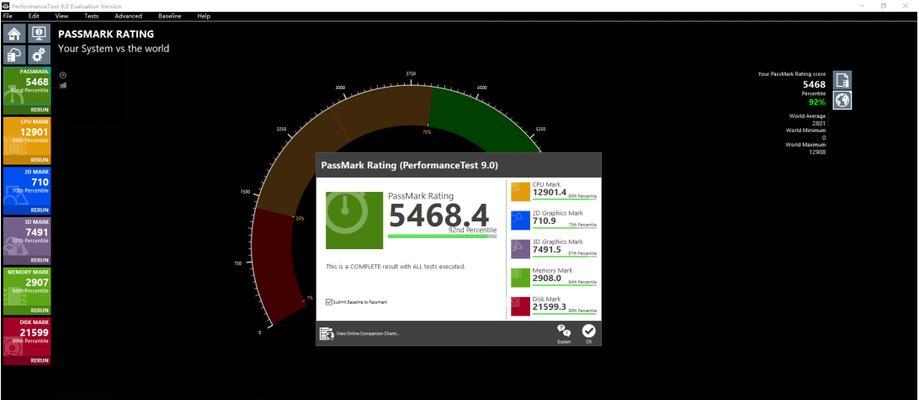The width and height of the screenshot is (919, 400).
Task: Rerun the 3D Mark test
Action: click(x=39, y=260)
